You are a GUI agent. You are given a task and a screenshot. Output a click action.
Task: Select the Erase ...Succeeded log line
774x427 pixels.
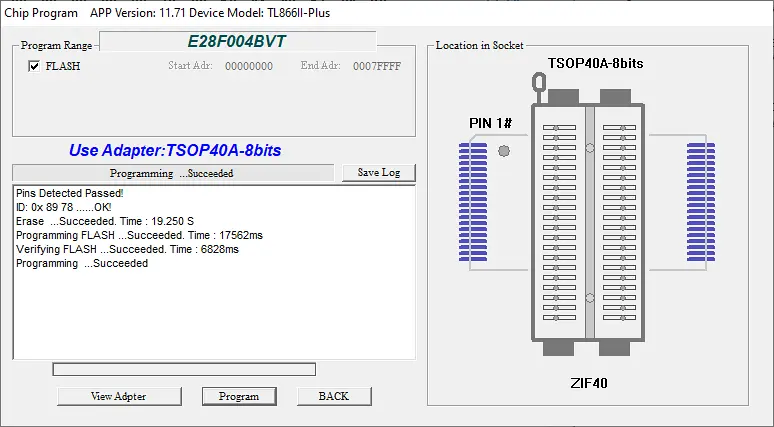[x=105, y=221]
